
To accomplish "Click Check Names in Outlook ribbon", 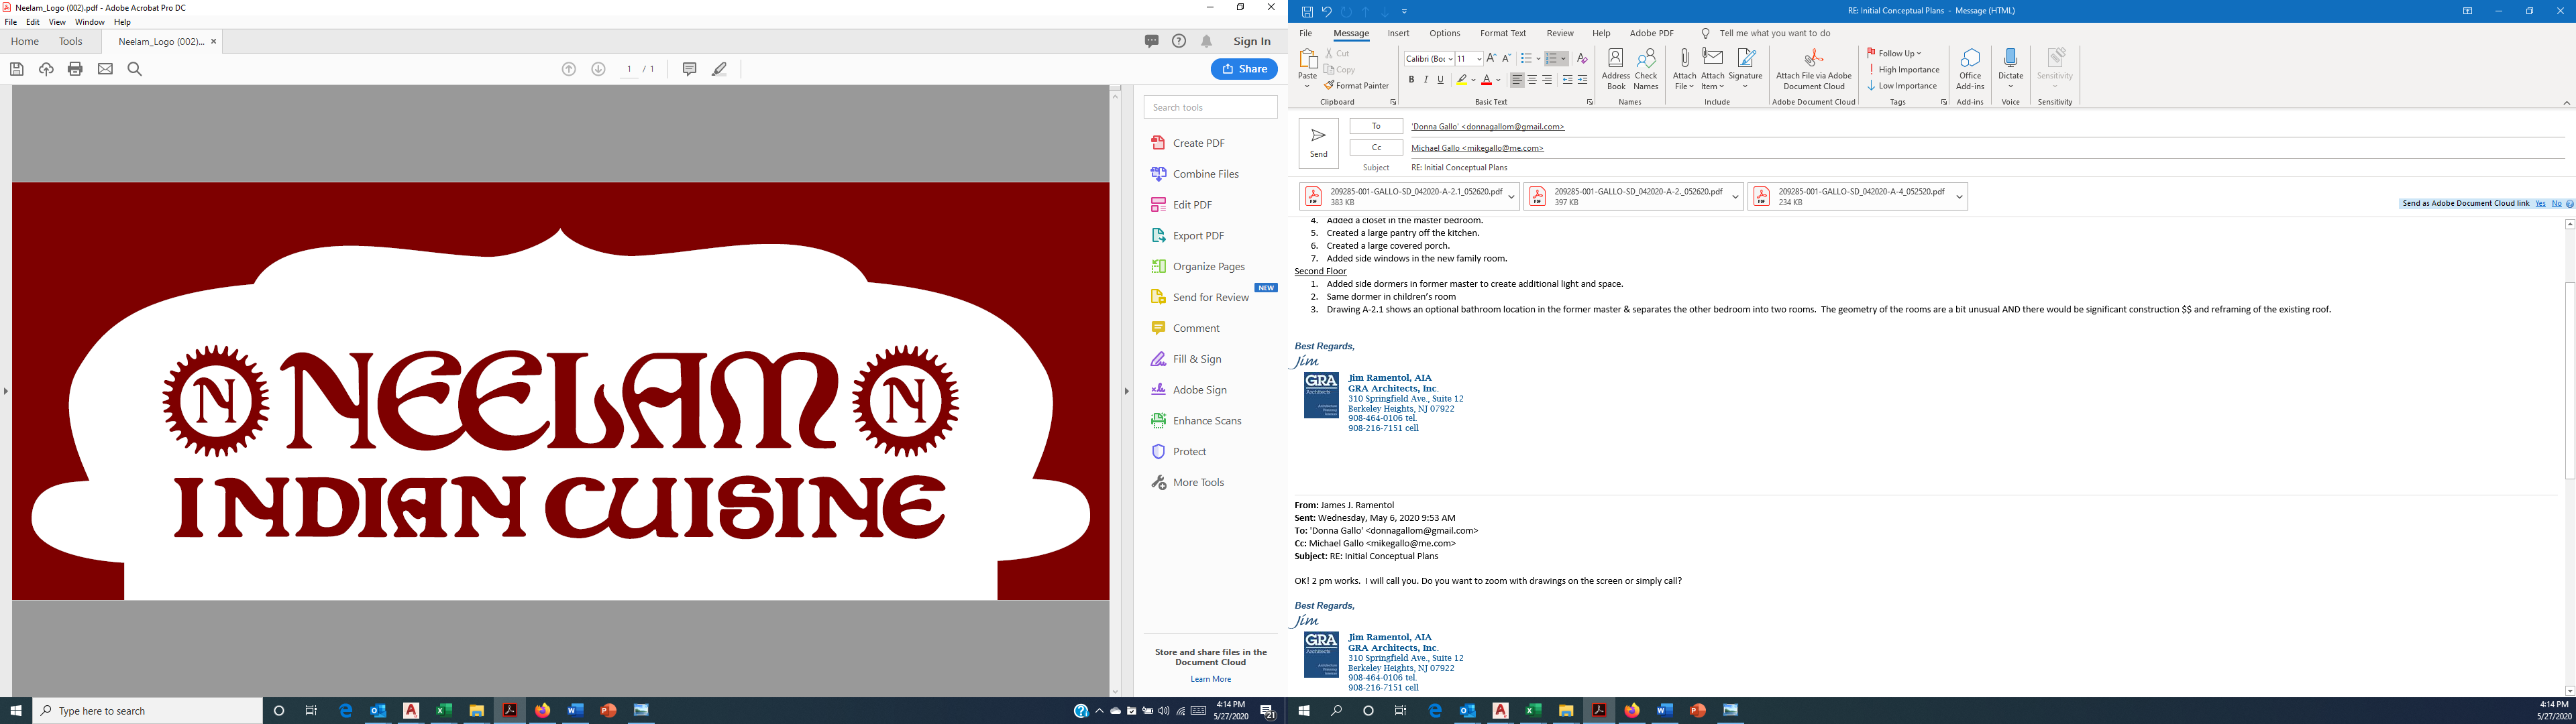I will 1646,69.
